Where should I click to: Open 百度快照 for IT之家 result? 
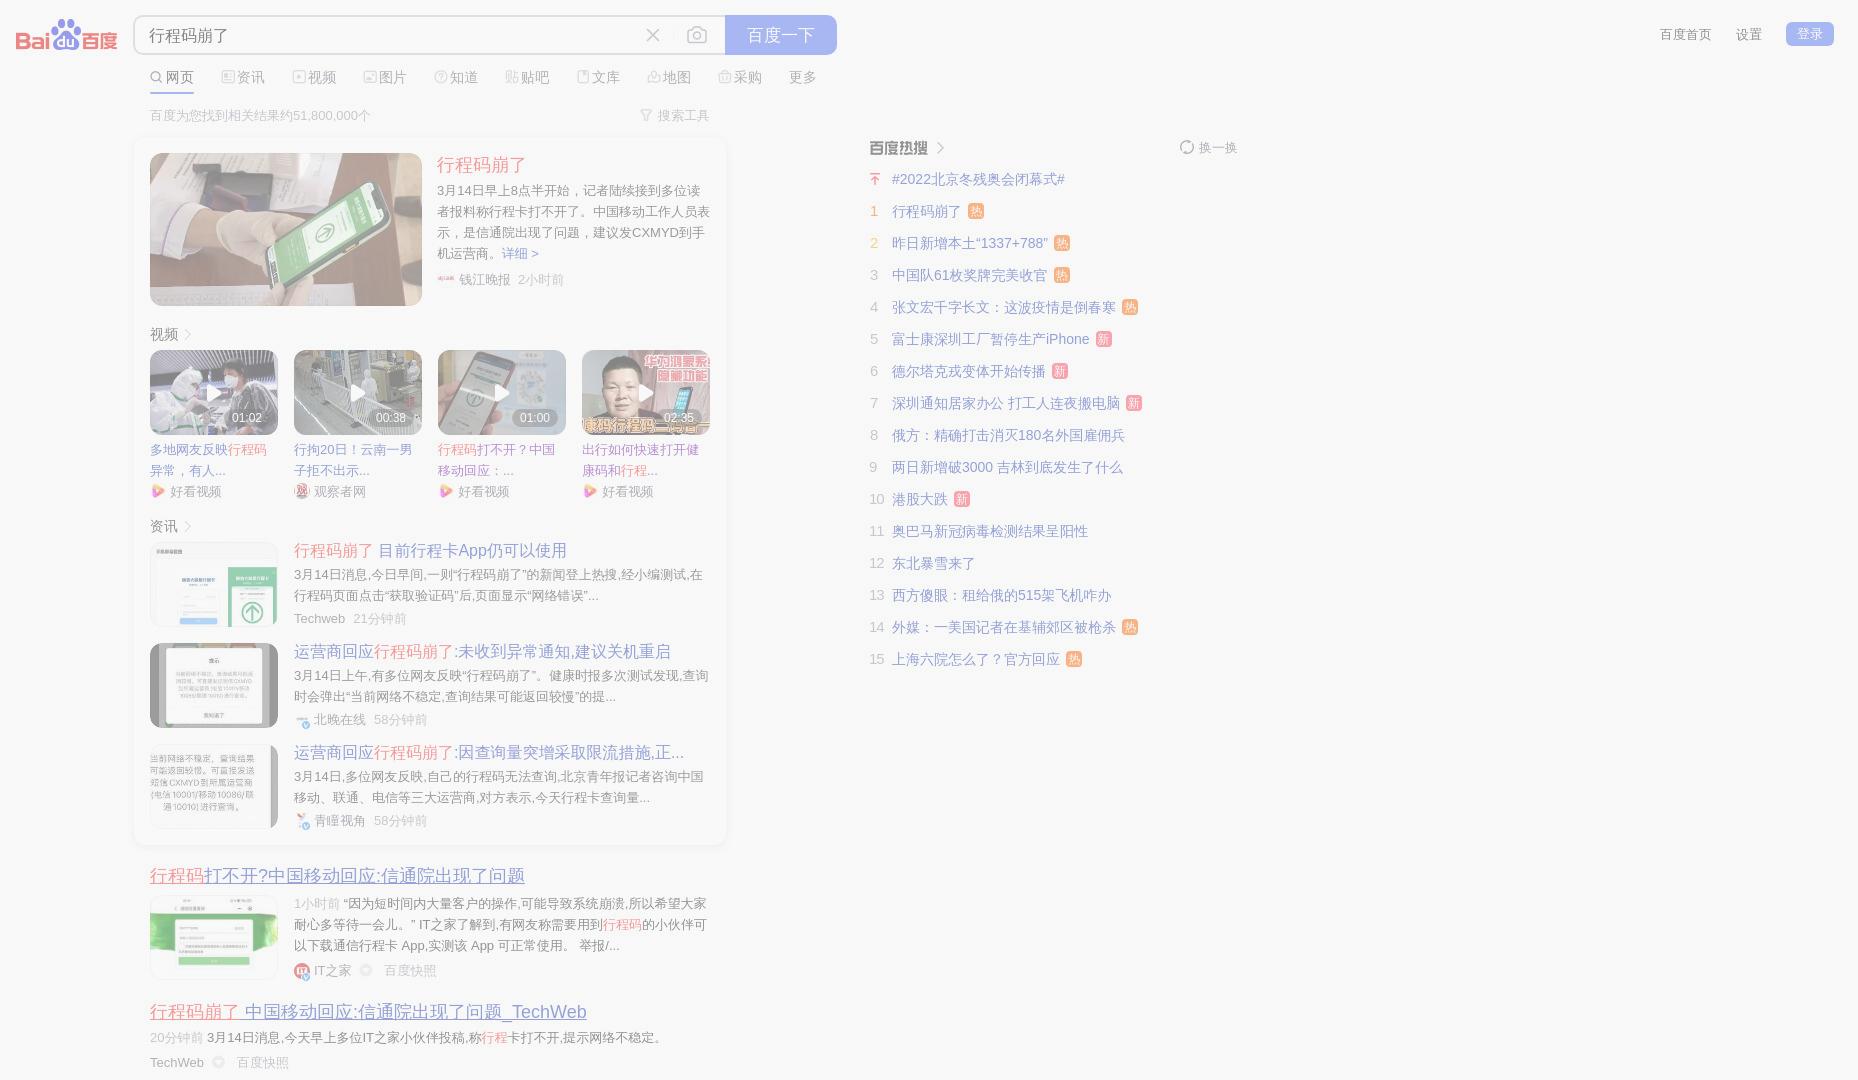click(x=410, y=970)
